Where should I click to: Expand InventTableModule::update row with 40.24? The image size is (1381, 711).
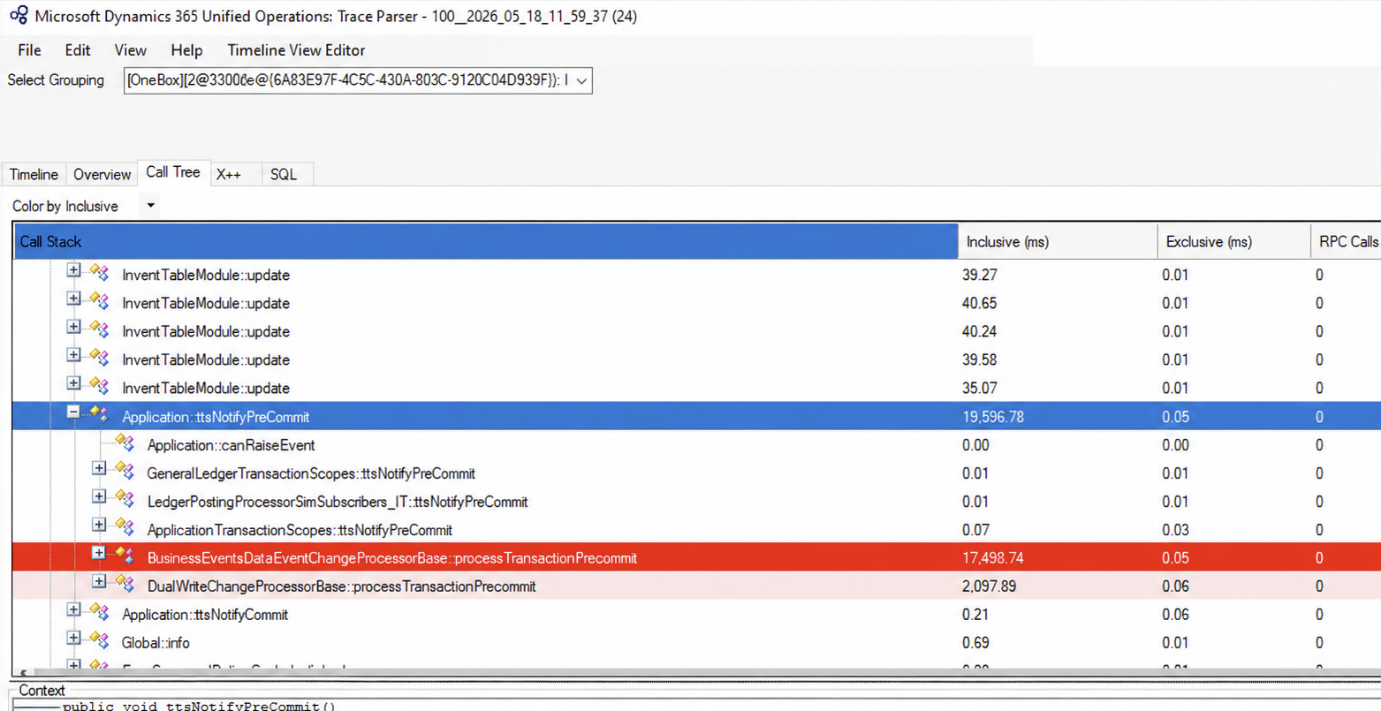pyautogui.click(x=73, y=327)
